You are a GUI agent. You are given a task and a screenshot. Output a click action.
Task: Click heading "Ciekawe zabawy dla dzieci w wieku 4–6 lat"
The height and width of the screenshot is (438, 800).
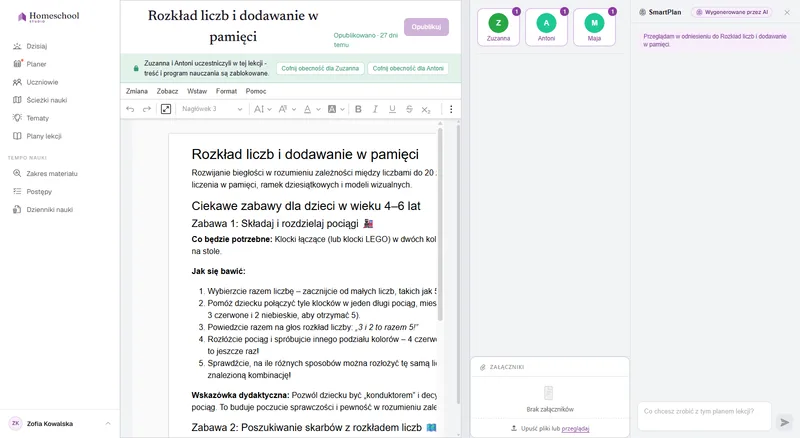click(306, 206)
